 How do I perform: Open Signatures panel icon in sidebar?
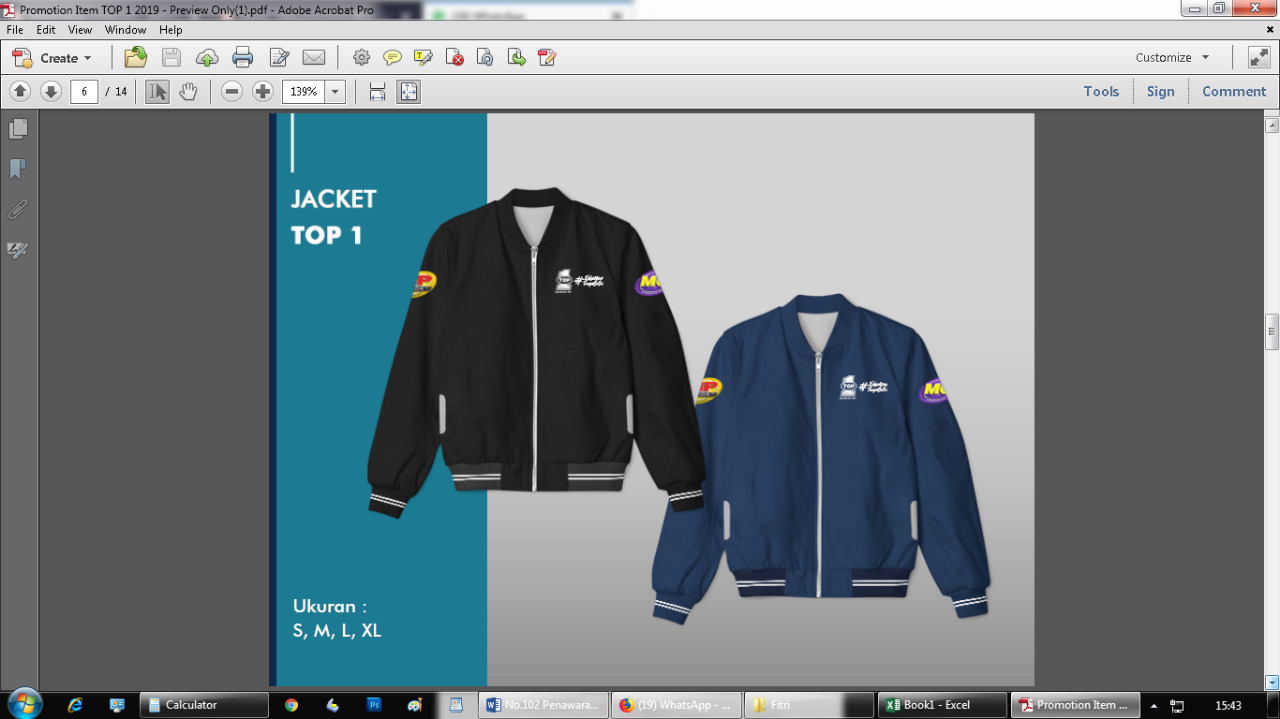click(18, 250)
